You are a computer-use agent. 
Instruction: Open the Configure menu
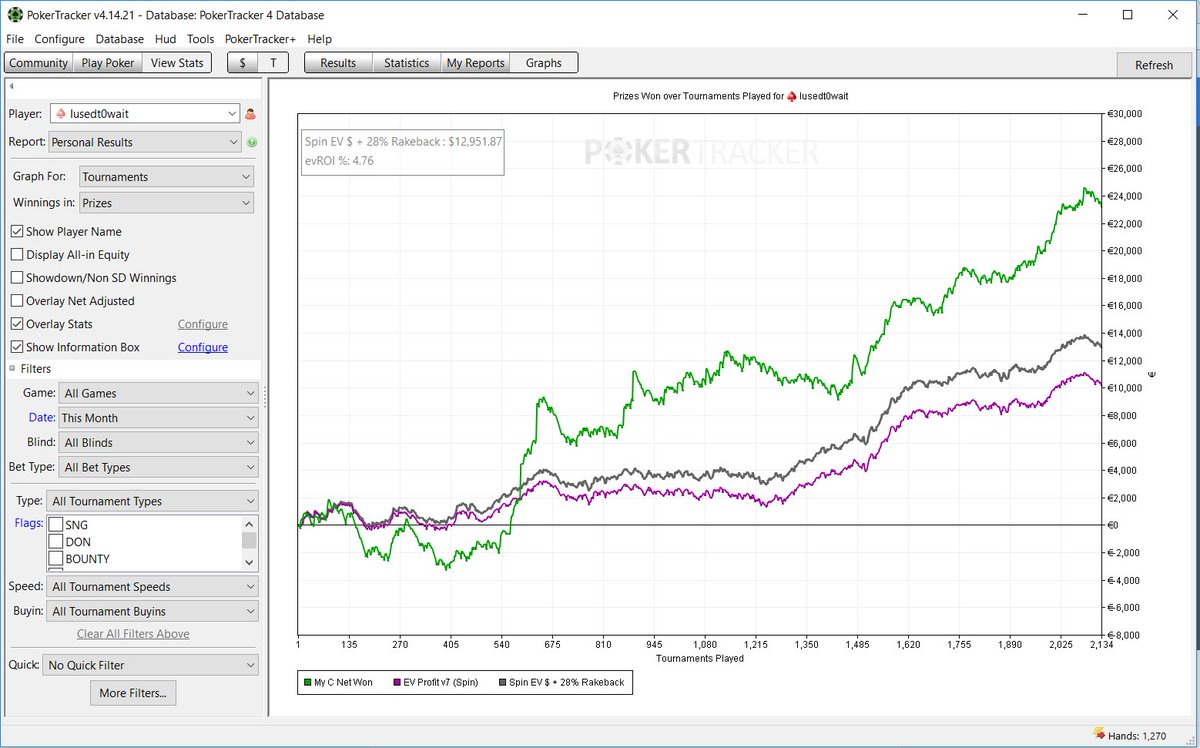(x=60, y=39)
